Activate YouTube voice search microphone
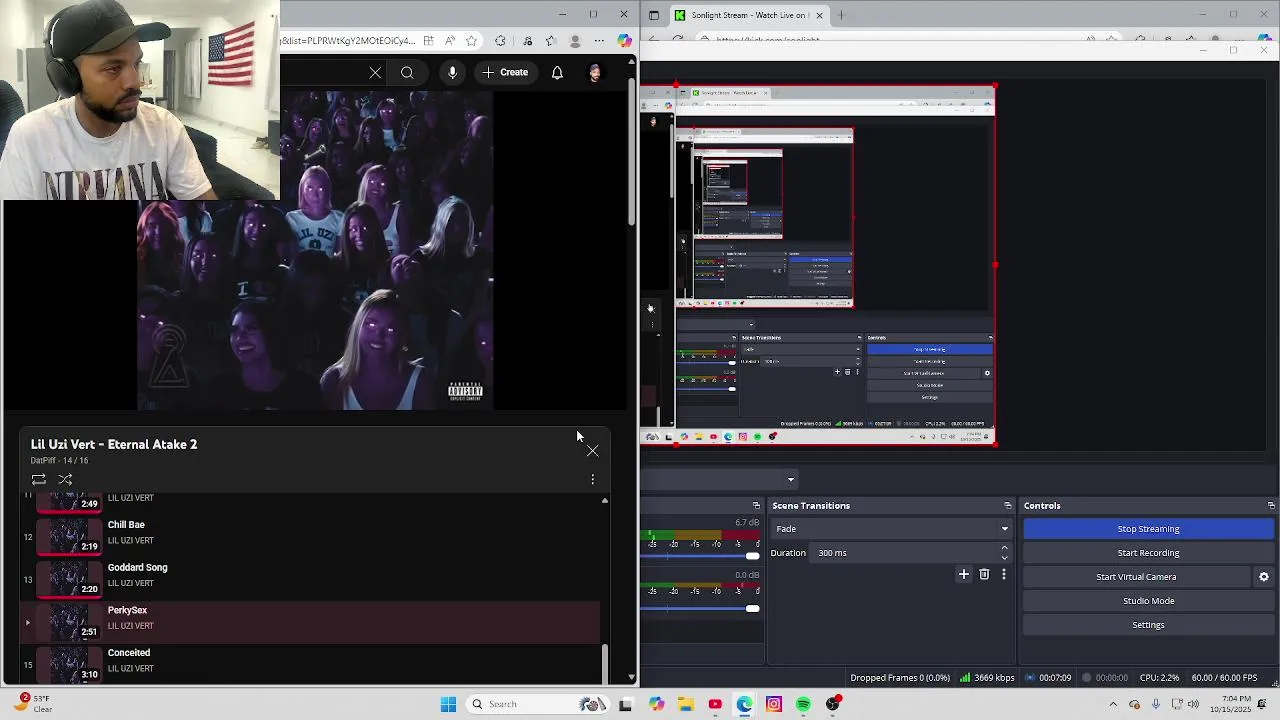This screenshot has width=1280, height=720. pyautogui.click(x=453, y=72)
